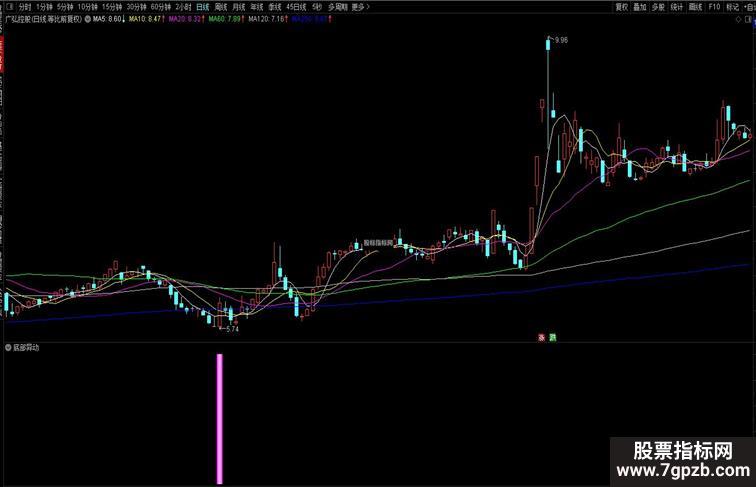Screen dimensions: 756x487
Task: Click the red tab on left sidebar
Action: pos(1,53)
